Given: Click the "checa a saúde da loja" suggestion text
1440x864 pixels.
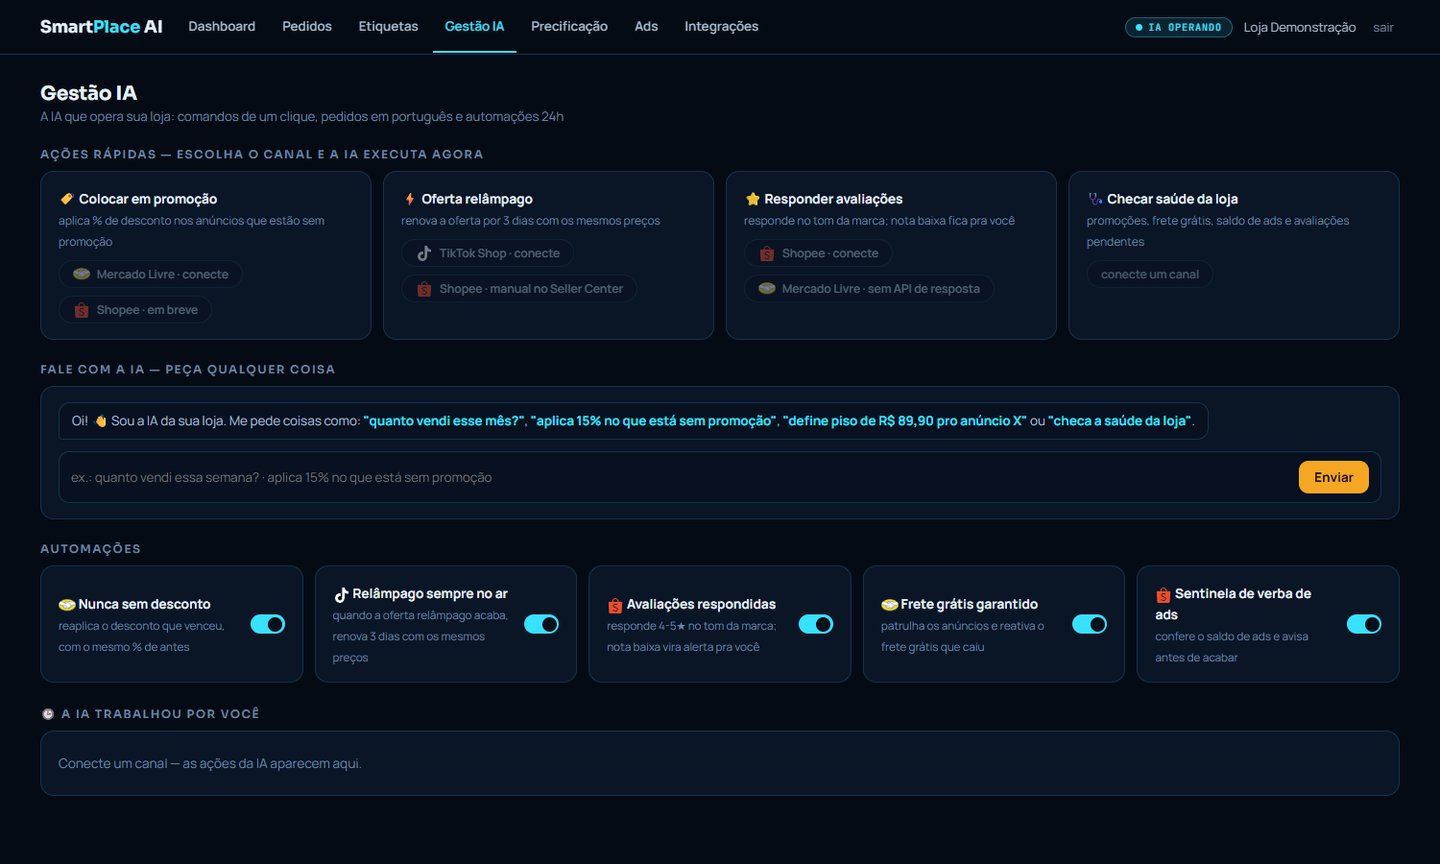Looking at the screenshot, I should coord(1120,421).
